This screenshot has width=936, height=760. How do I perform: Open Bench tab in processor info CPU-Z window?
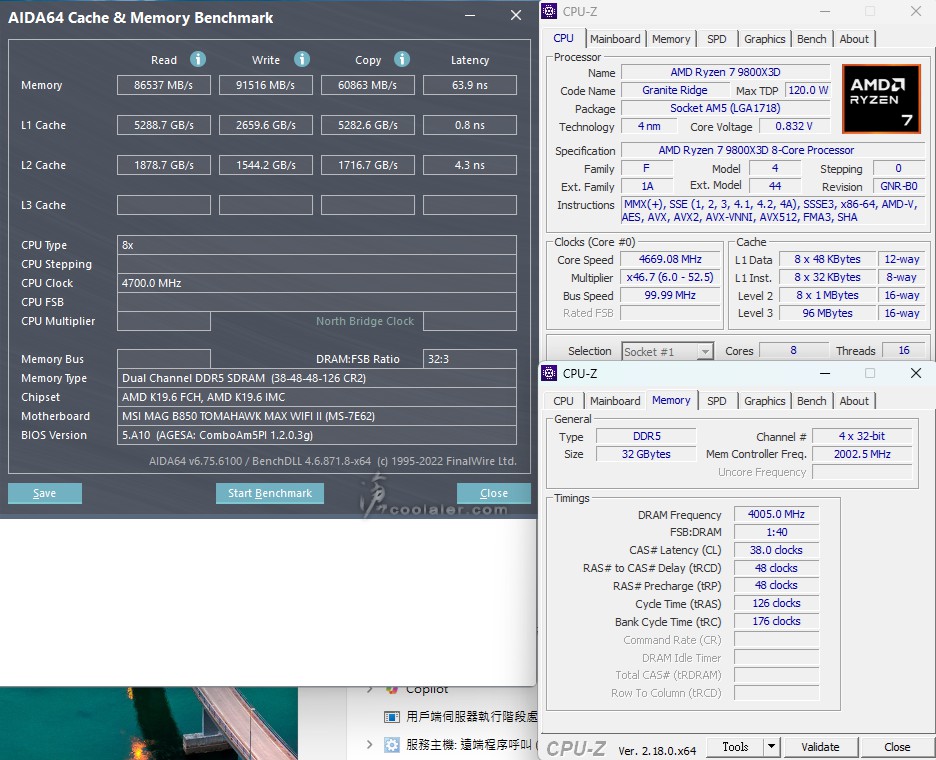811,39
